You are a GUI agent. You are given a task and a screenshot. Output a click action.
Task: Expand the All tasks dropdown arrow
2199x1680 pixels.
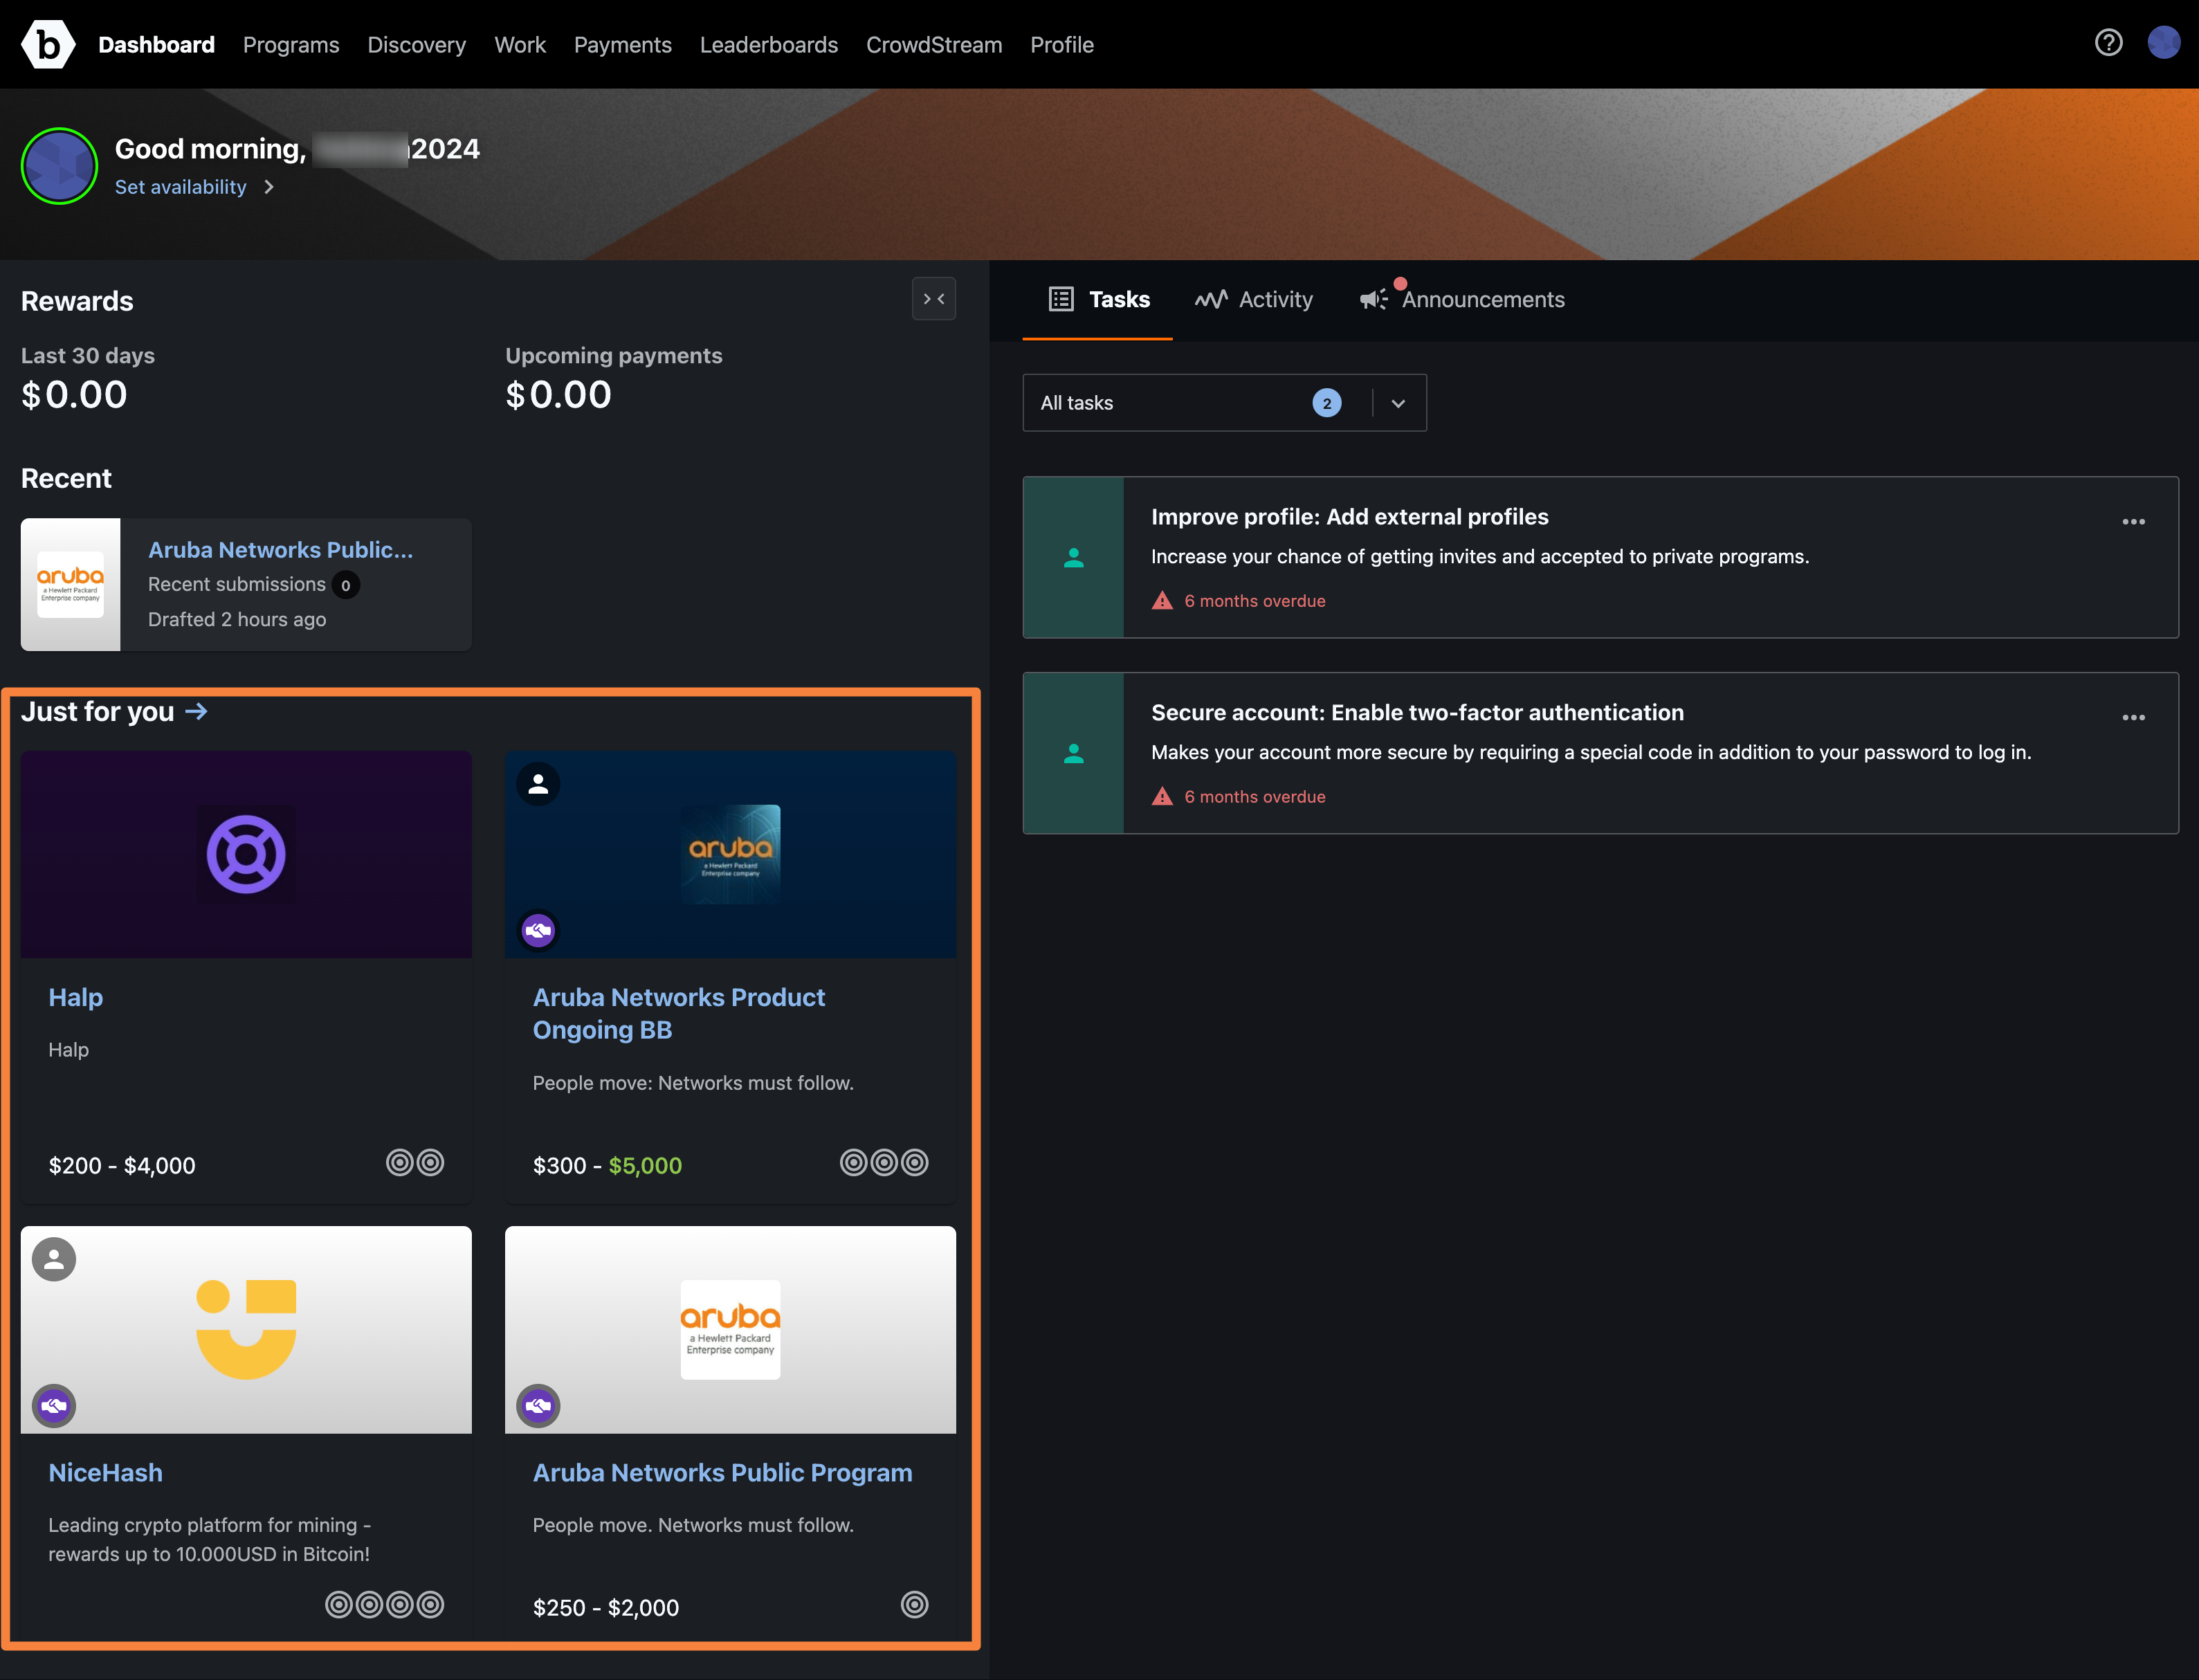pyautogui.click(x=1398, y=403)
